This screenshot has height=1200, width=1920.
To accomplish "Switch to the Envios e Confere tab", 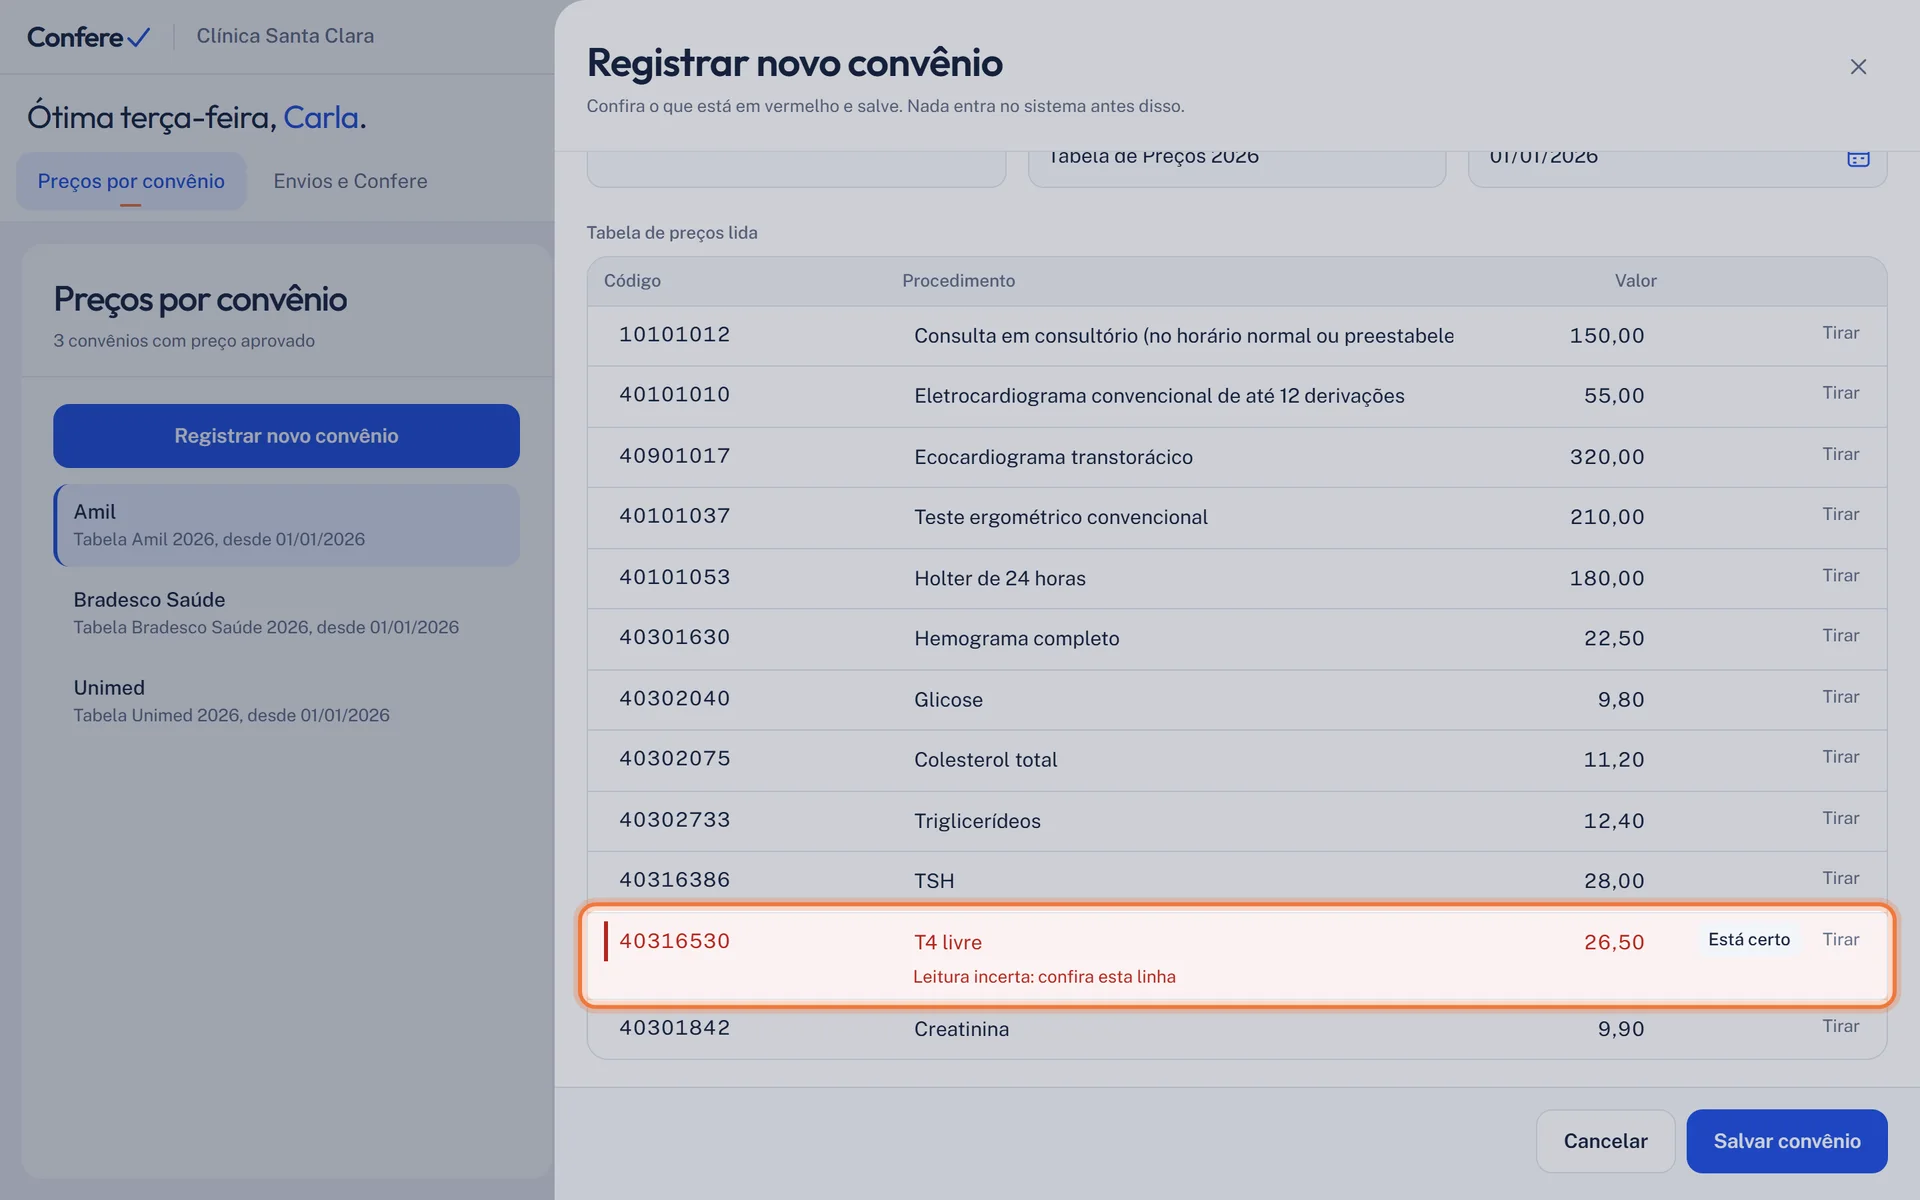I will 350,181.
